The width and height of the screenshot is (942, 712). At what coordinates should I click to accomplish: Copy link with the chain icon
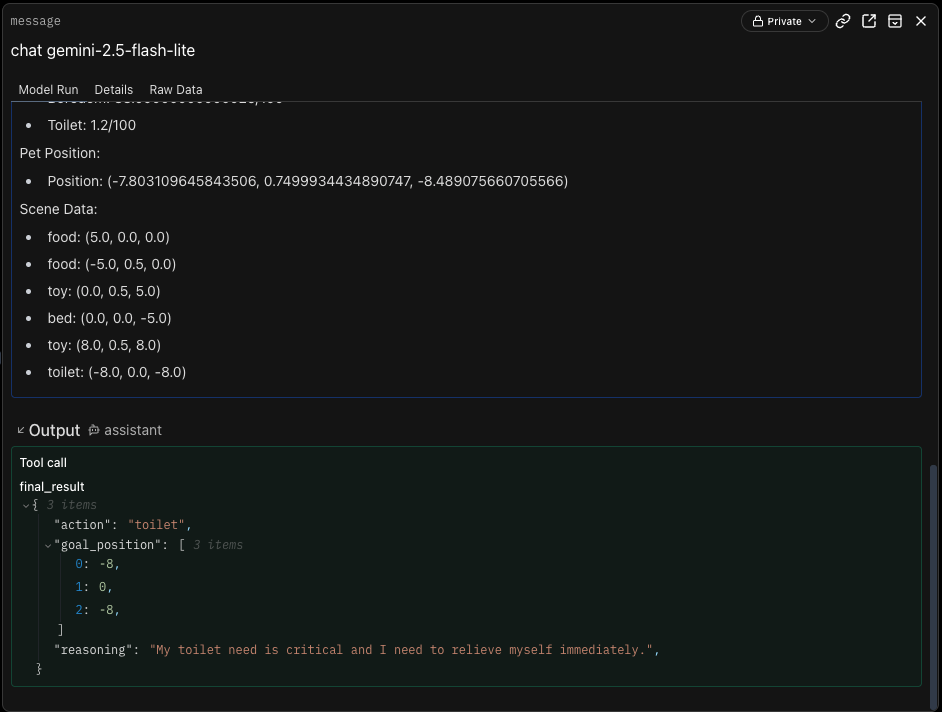[x=843, y=21]
